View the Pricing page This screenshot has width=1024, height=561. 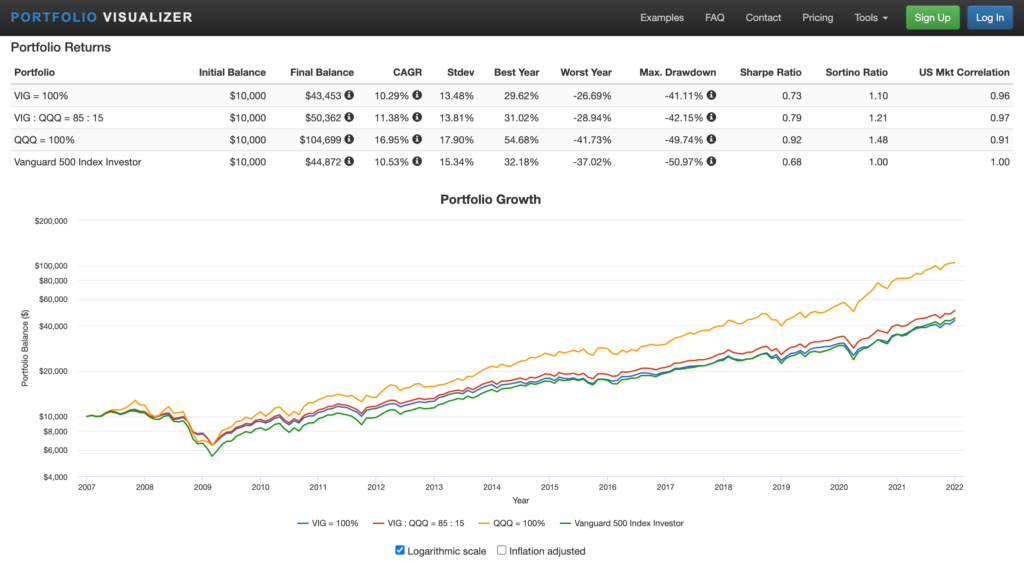tap(818, 18)
